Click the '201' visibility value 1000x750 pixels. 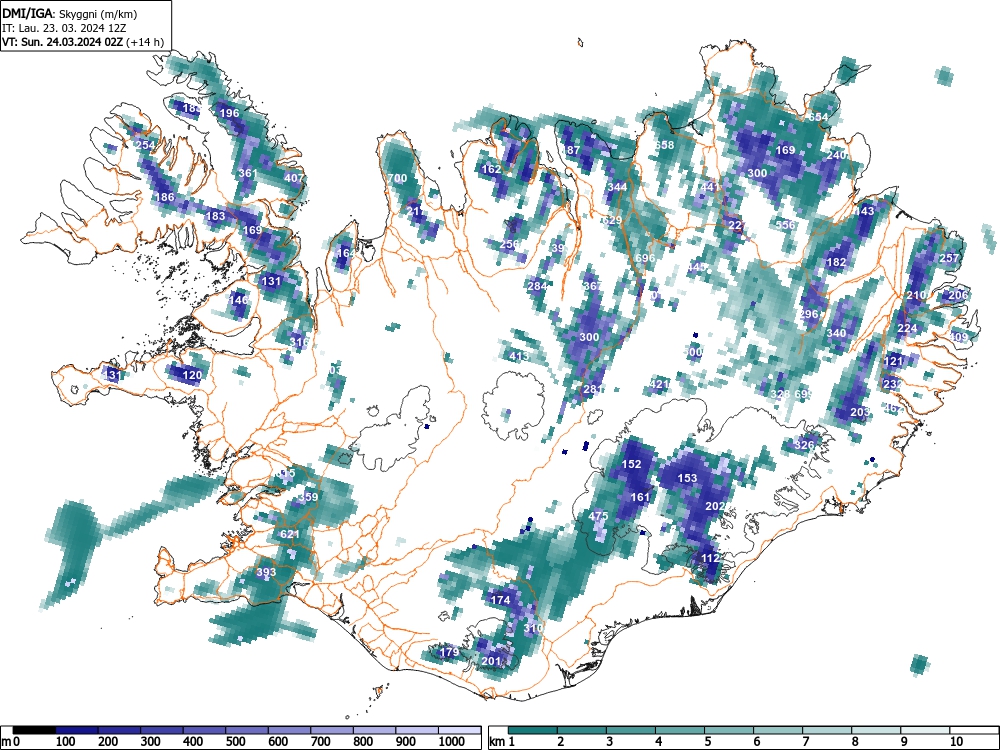click(x=490, y=661)
